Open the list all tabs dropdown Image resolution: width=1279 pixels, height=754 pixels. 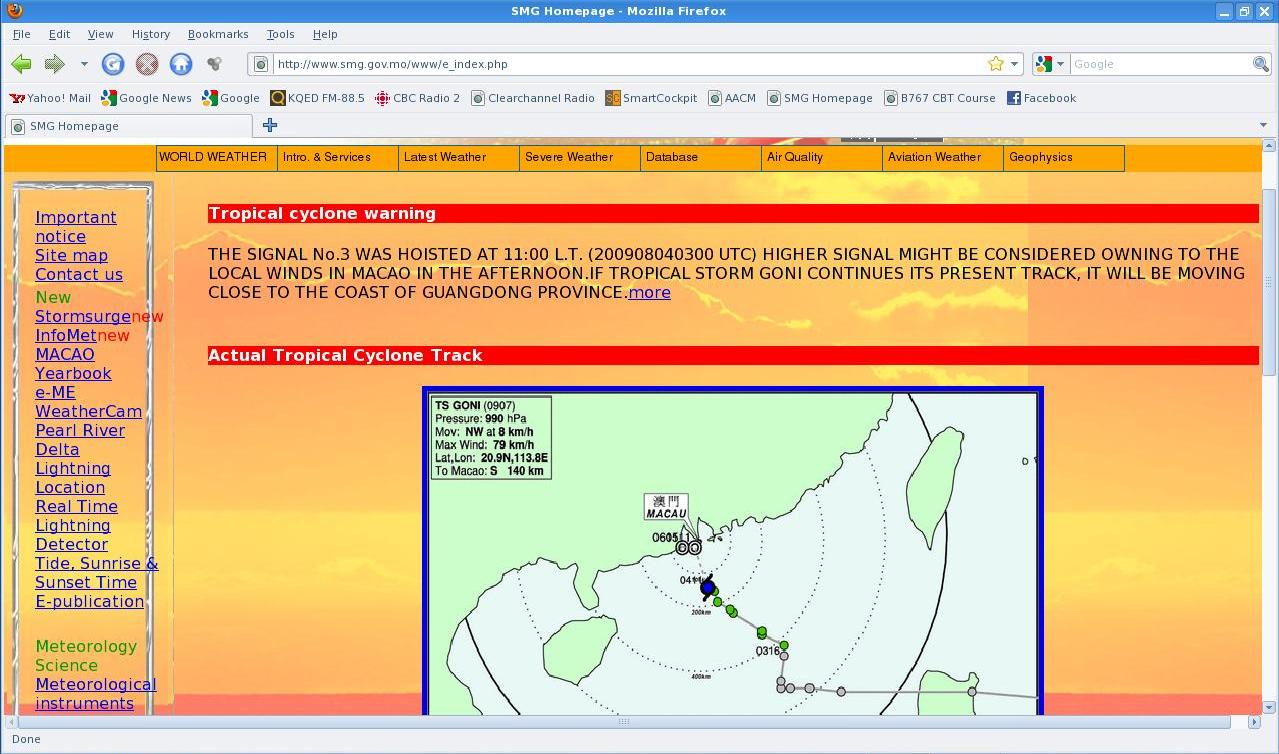1263,126
